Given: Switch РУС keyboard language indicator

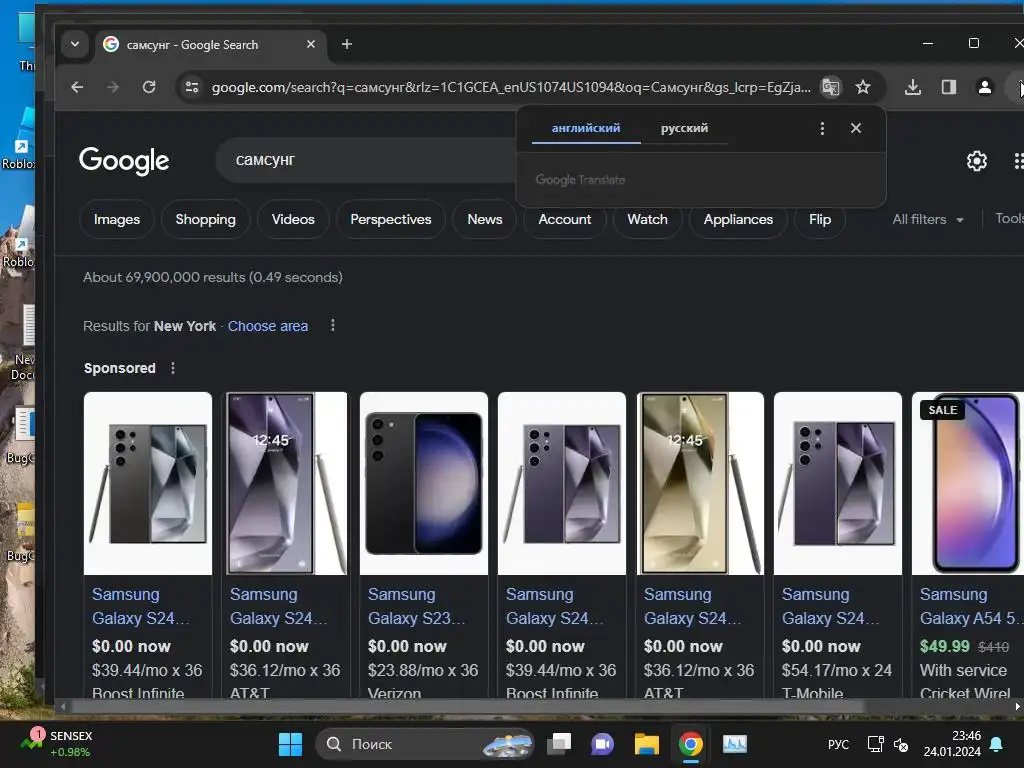Looking at the screenshot, I should tap(839, 744).
